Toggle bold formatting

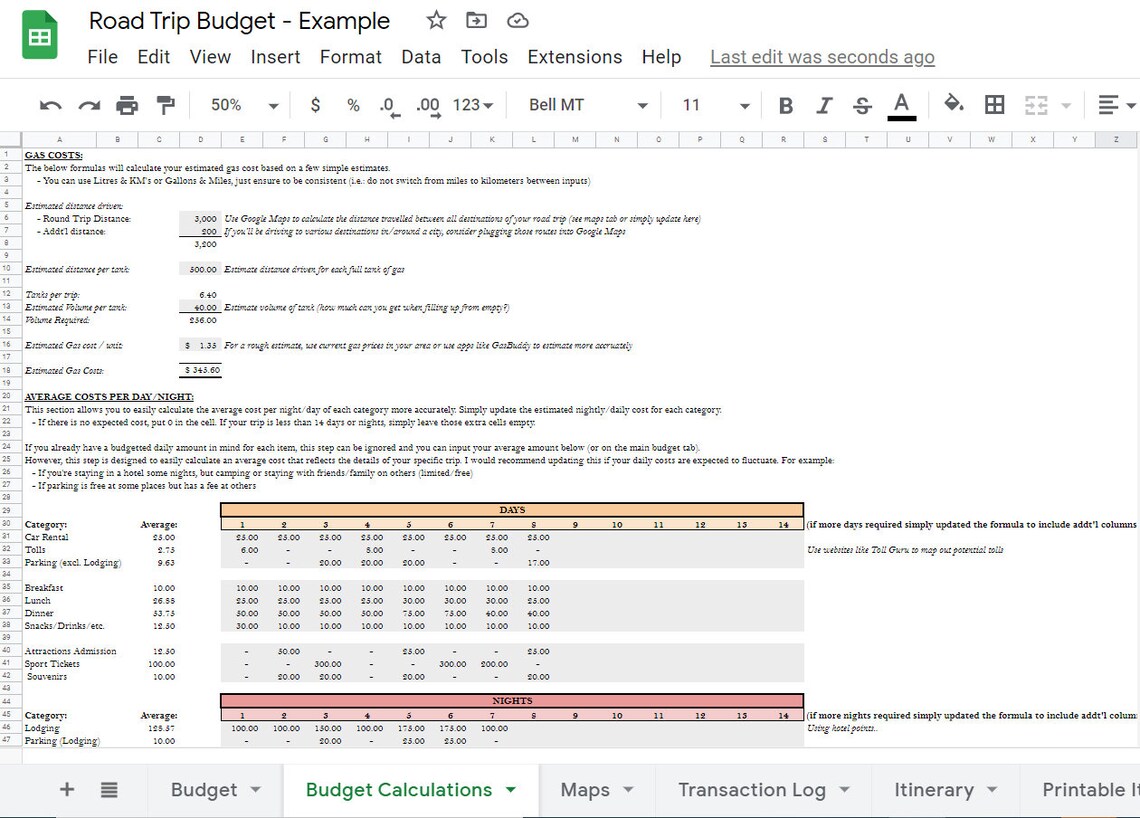point(785,104)
